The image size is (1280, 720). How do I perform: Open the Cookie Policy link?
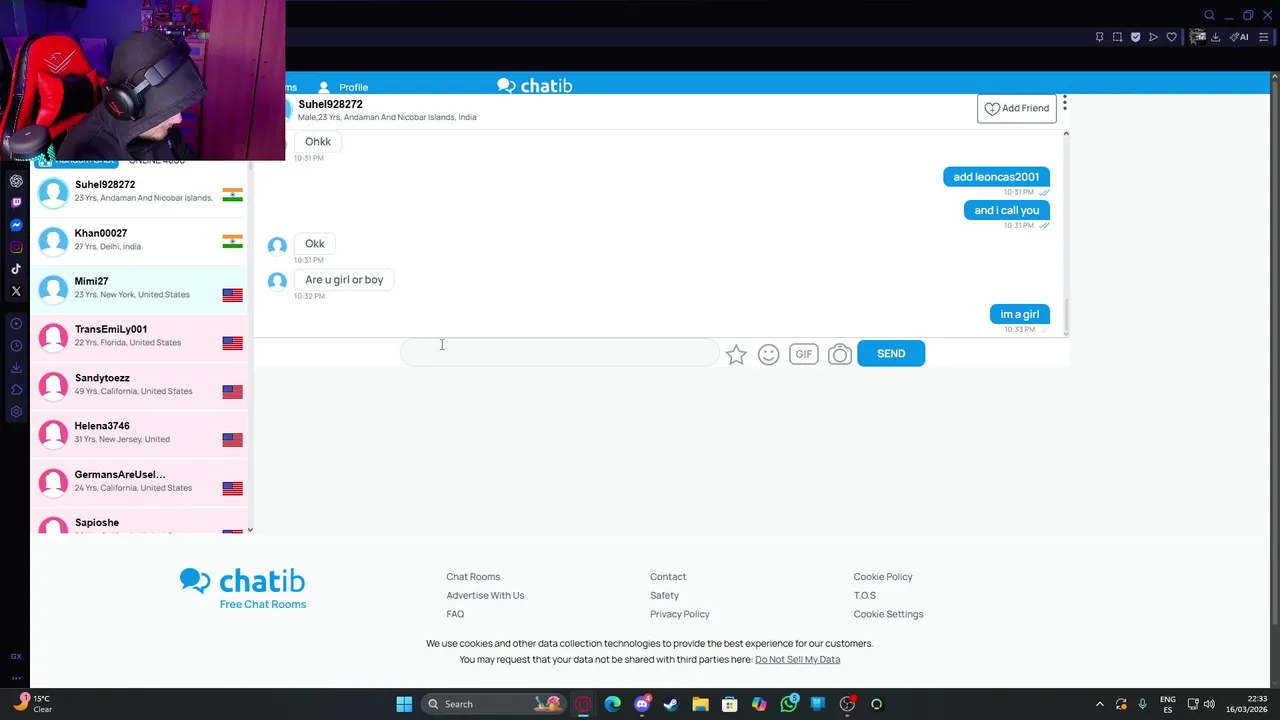click(883, 577)
